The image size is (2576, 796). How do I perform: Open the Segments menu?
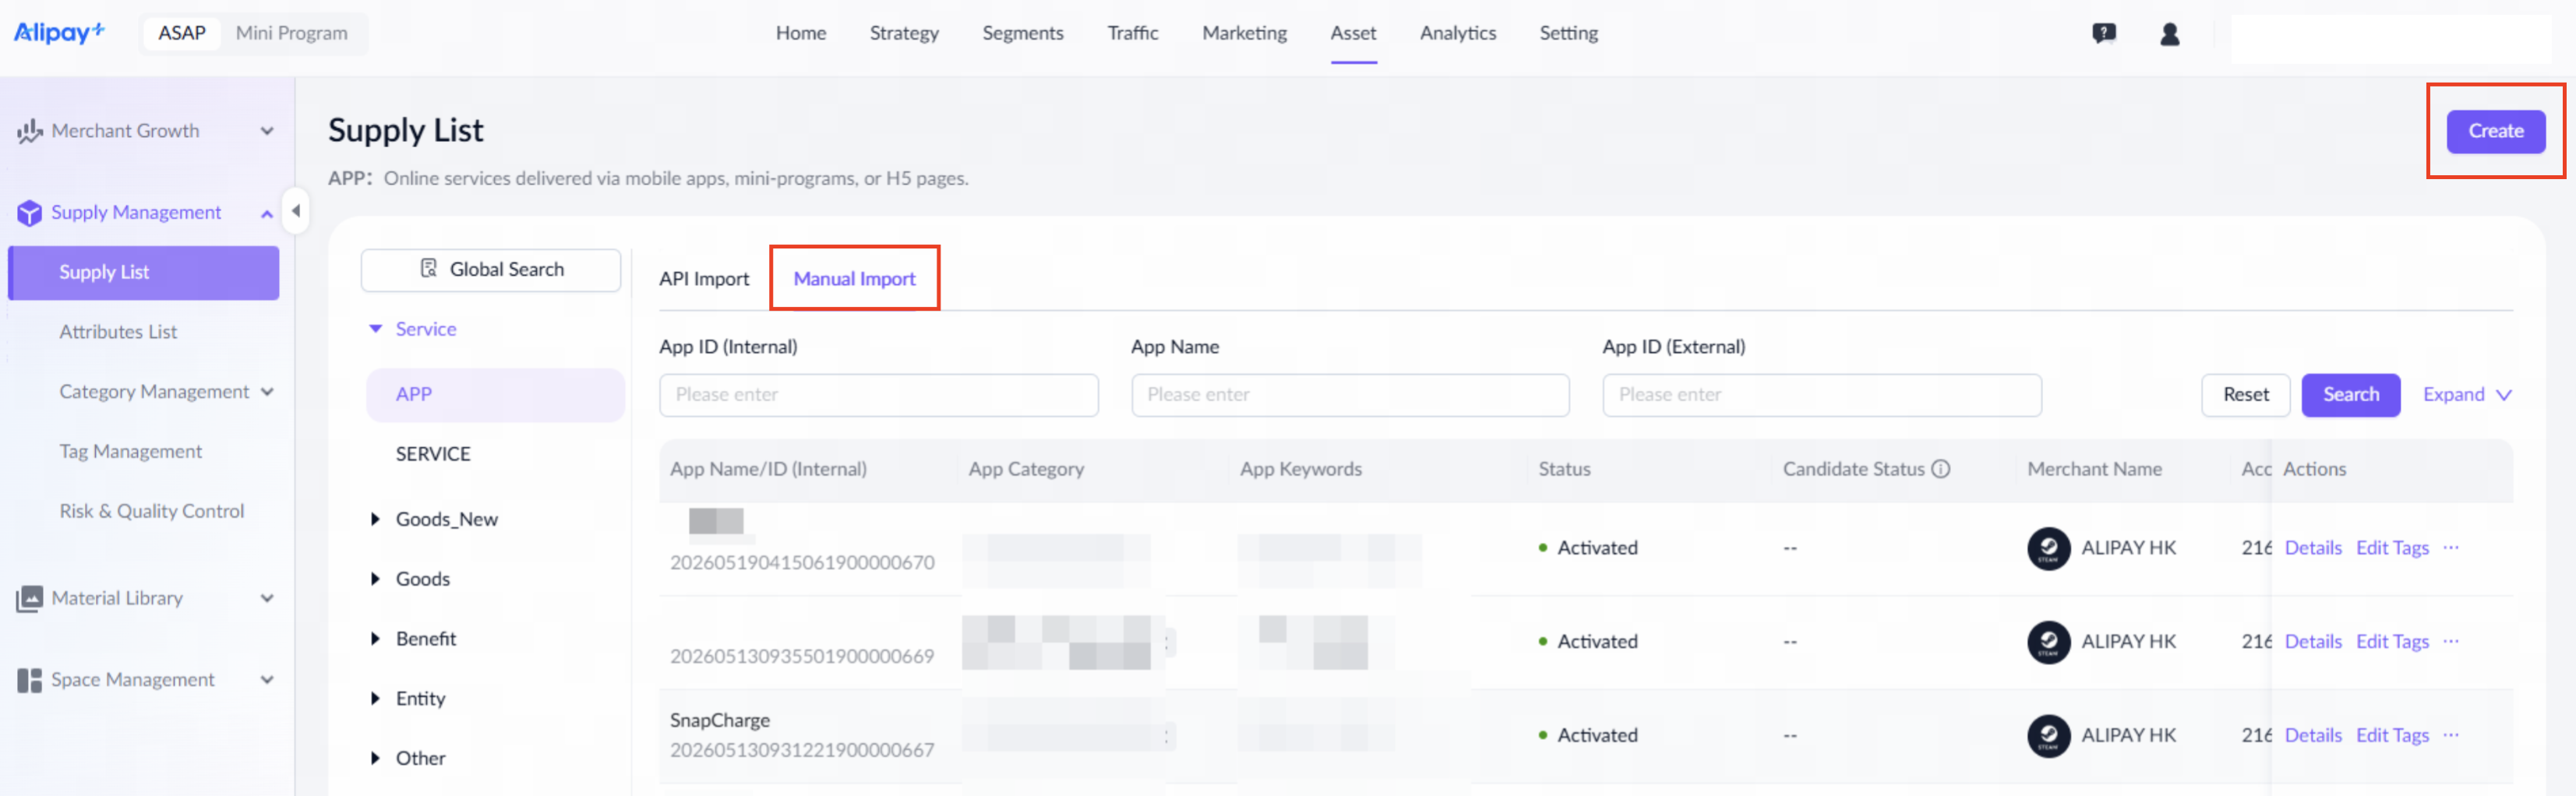coord(1022,33)
